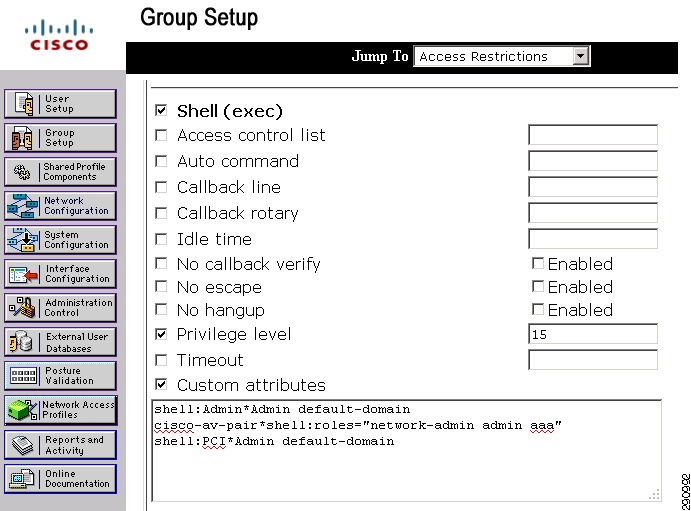The image size is (691, 511).
Task: Open Administration Control padlock icon
Action: (22, 307)
